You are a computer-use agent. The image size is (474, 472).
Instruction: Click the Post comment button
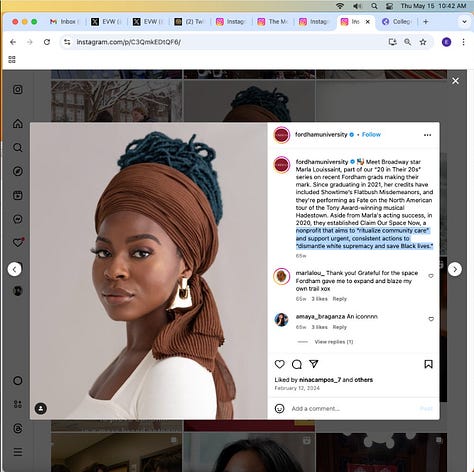click(x=426, y=409)
